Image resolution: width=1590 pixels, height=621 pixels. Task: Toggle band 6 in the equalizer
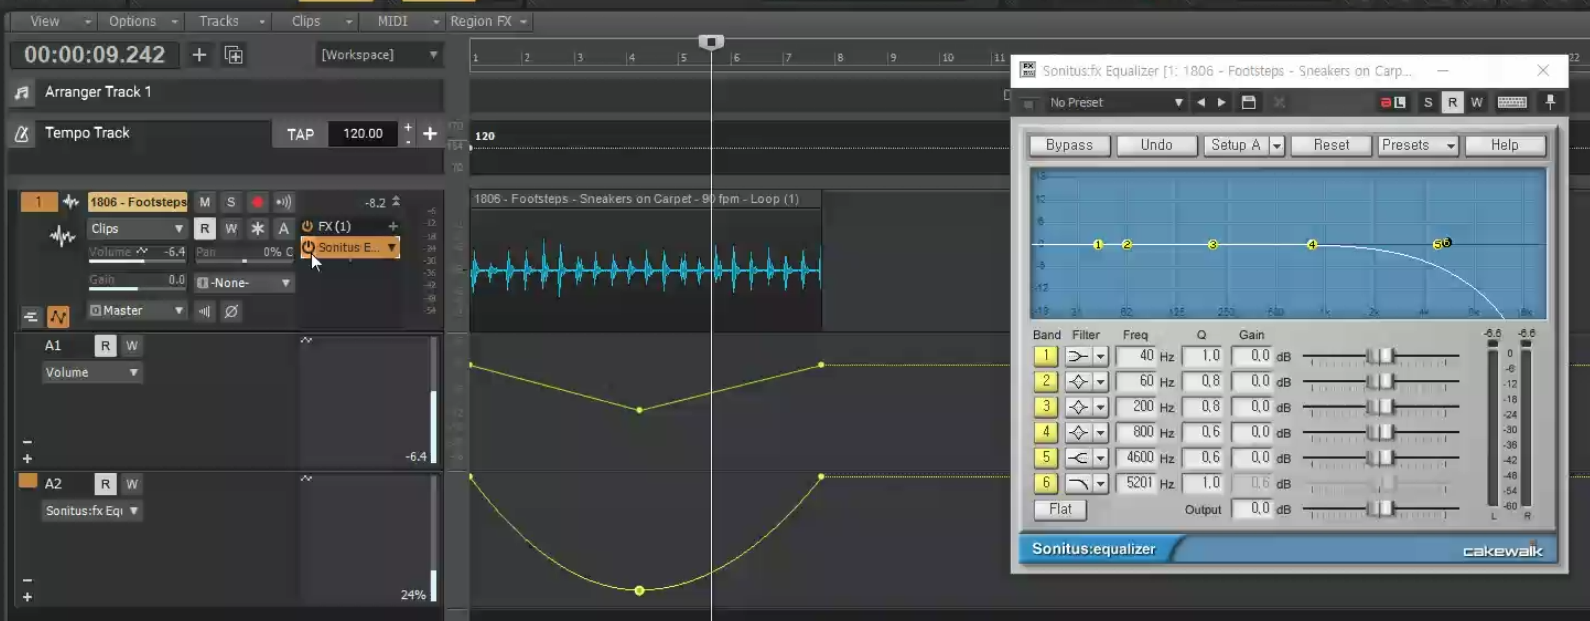[x=1045, y=483]
